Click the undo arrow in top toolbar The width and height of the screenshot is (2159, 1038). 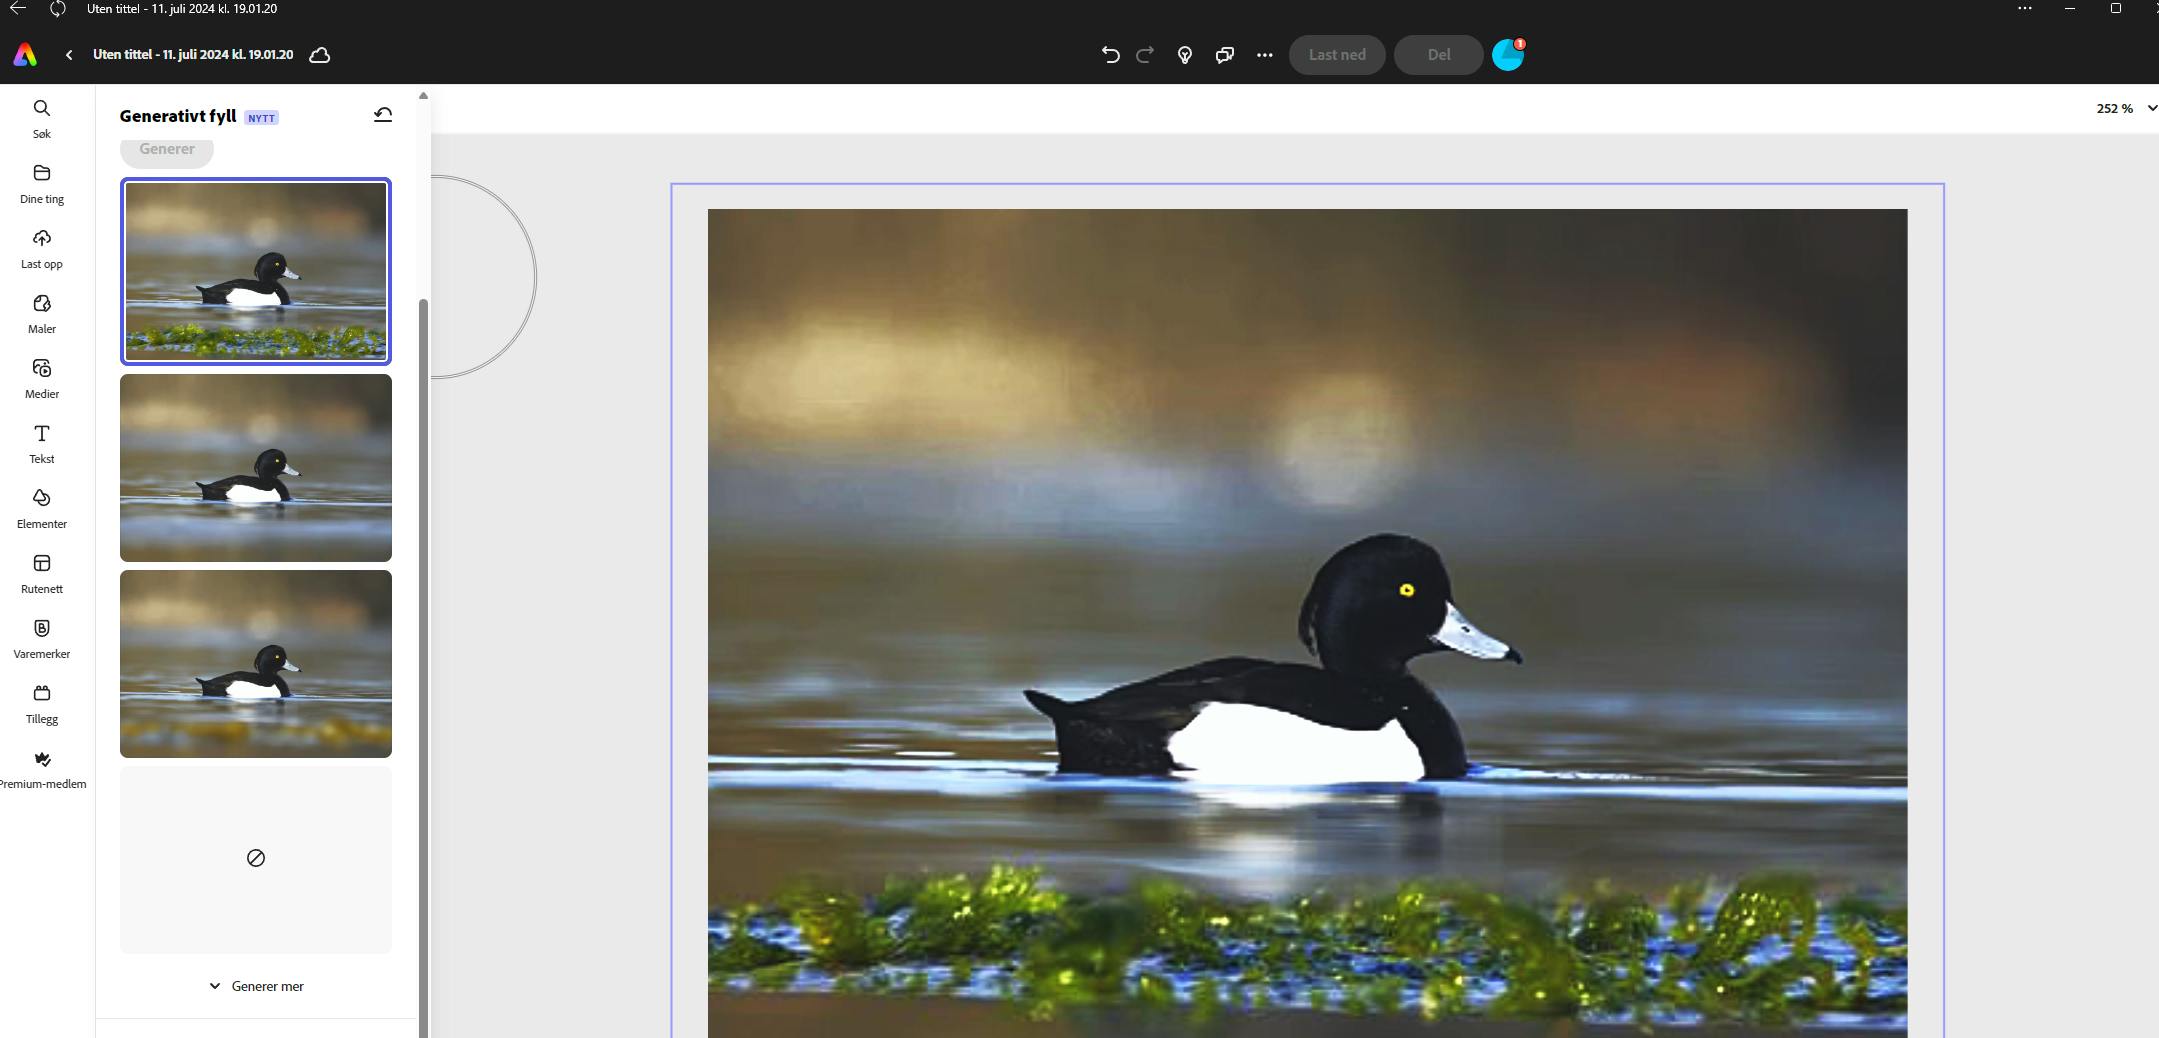(x=1110, y=55)
